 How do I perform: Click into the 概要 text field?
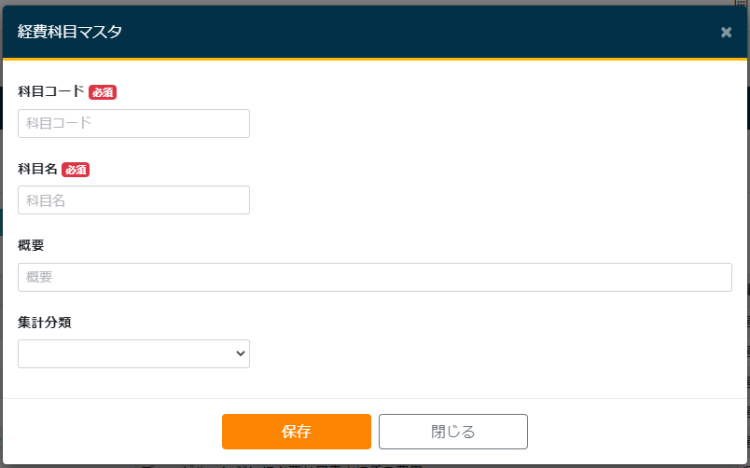coord(375,277)
